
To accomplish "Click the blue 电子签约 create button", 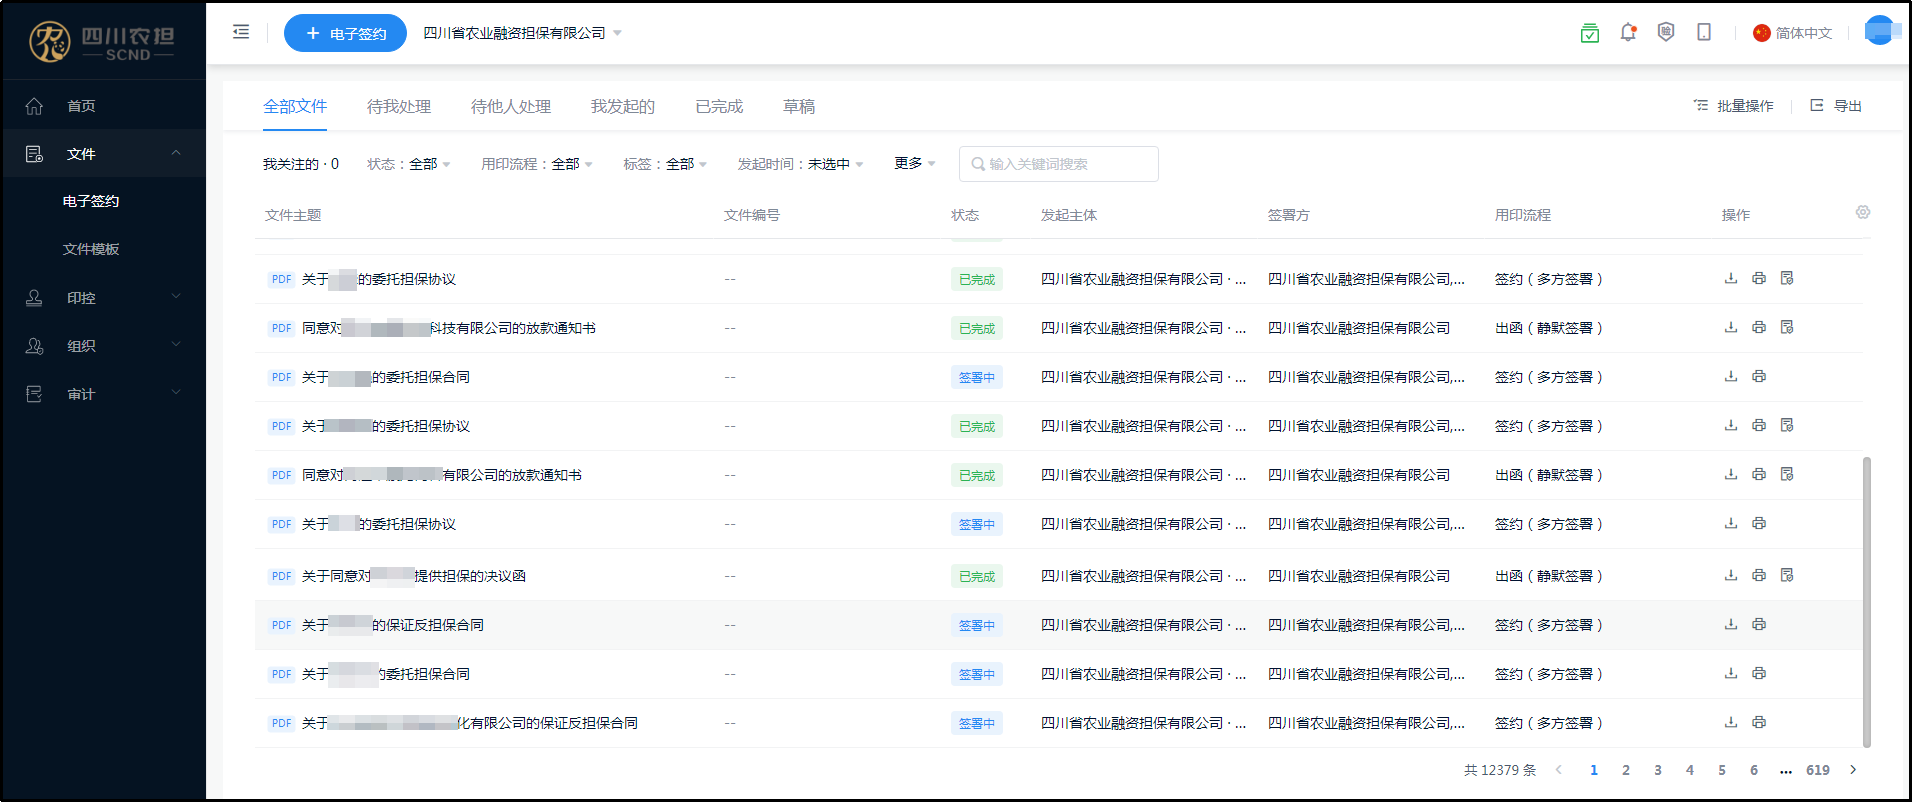I will [345, 33].
